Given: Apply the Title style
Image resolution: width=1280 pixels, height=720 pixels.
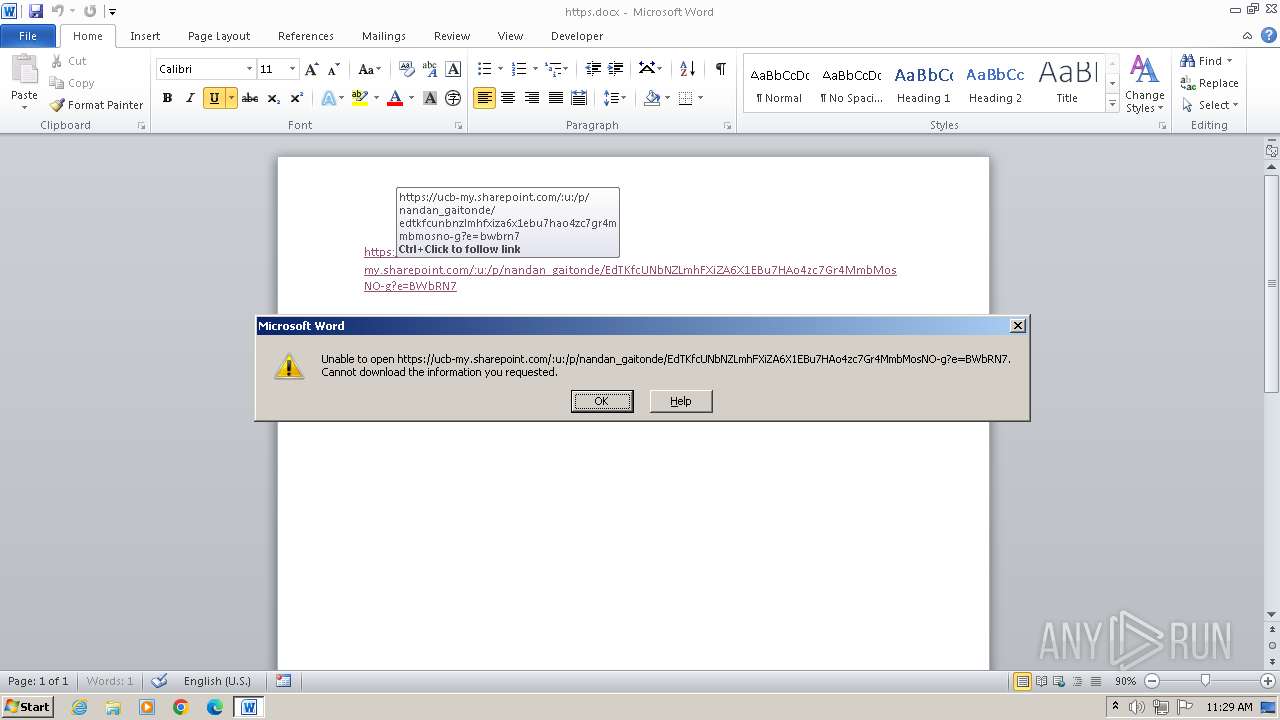Looking at the screenshot, I should [x=1067, y=84].
